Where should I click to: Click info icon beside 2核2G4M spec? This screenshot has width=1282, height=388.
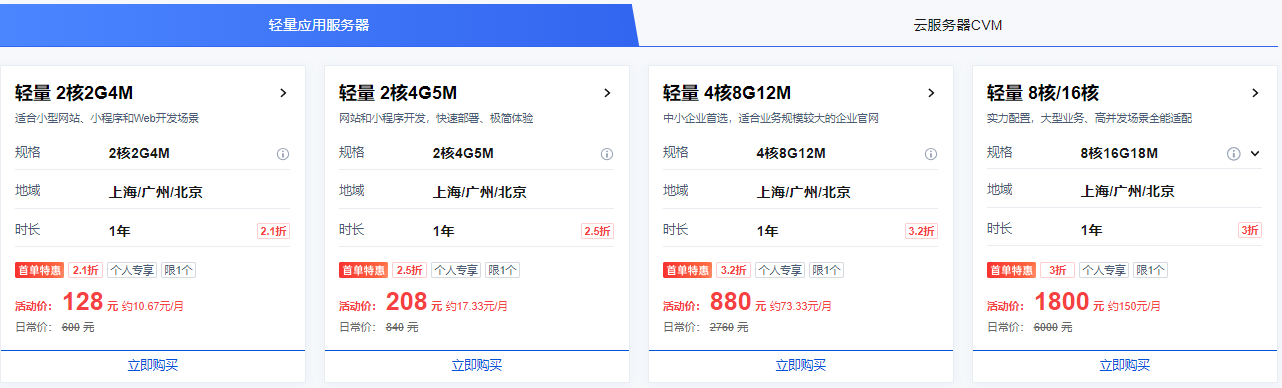pos(283,154)
